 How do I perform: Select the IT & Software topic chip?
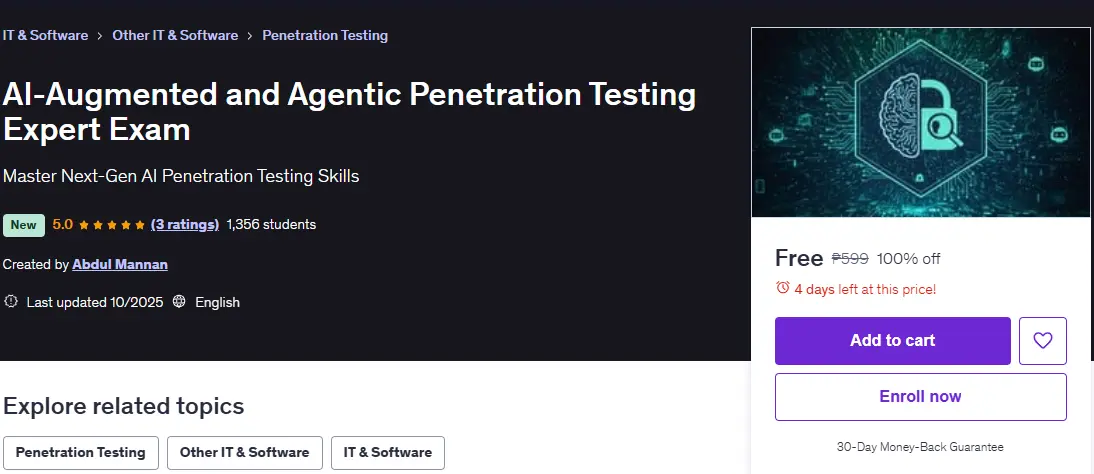388,452
